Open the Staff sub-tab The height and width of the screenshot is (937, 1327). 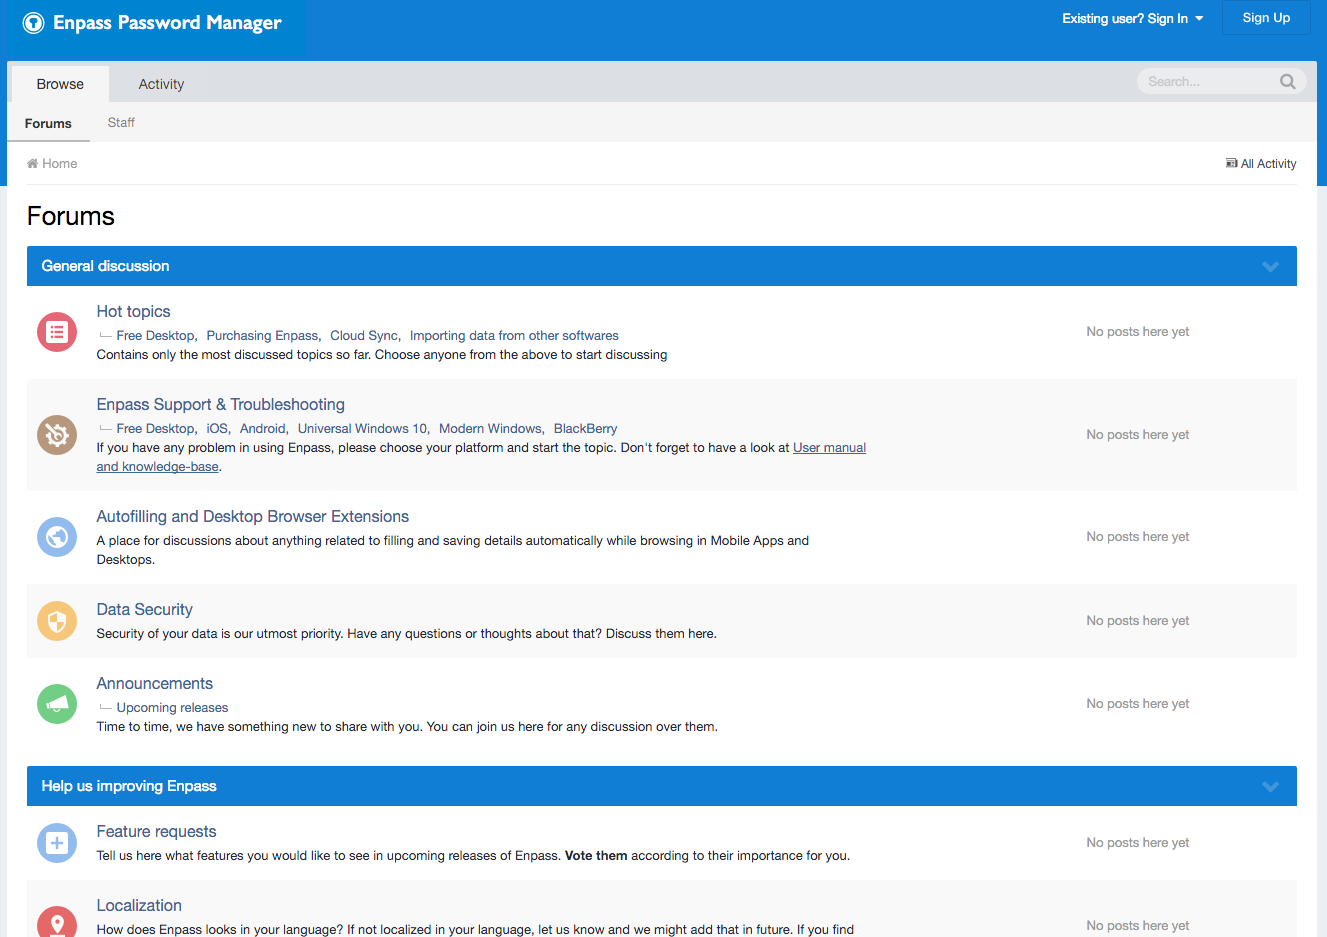click(x=121, y=122)
